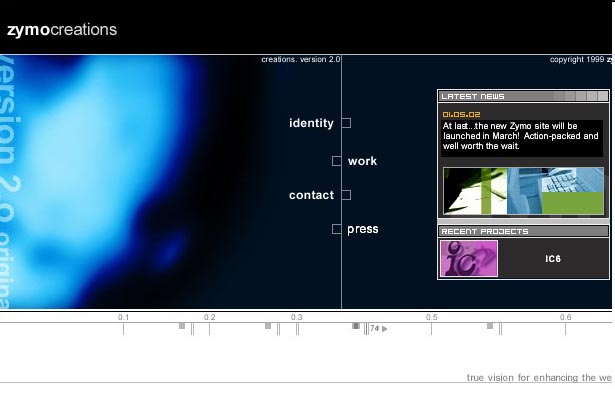This screenshot has height=395, width=615.
Task: Click the square marker next to press
Action: tap(337, 229)
